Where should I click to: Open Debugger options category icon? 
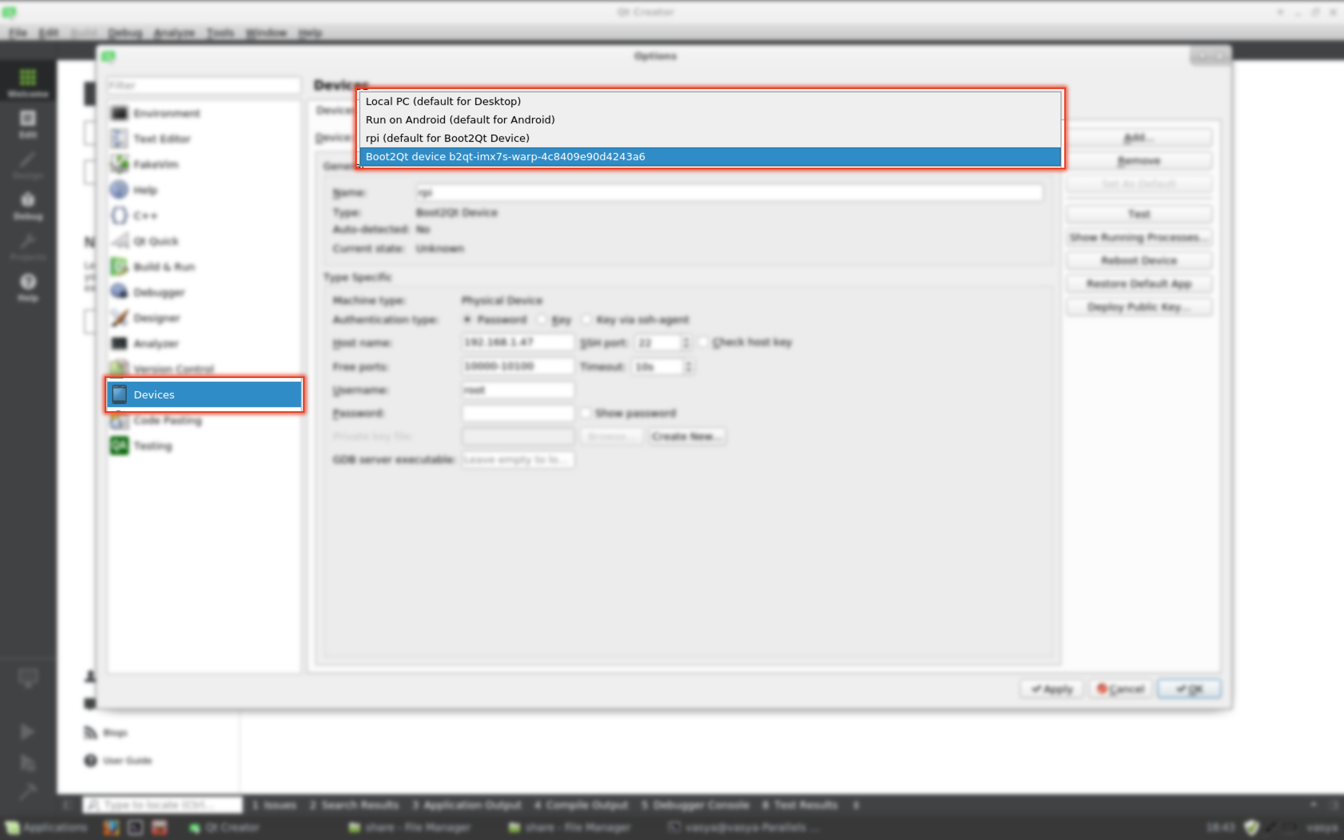point(120,292)
